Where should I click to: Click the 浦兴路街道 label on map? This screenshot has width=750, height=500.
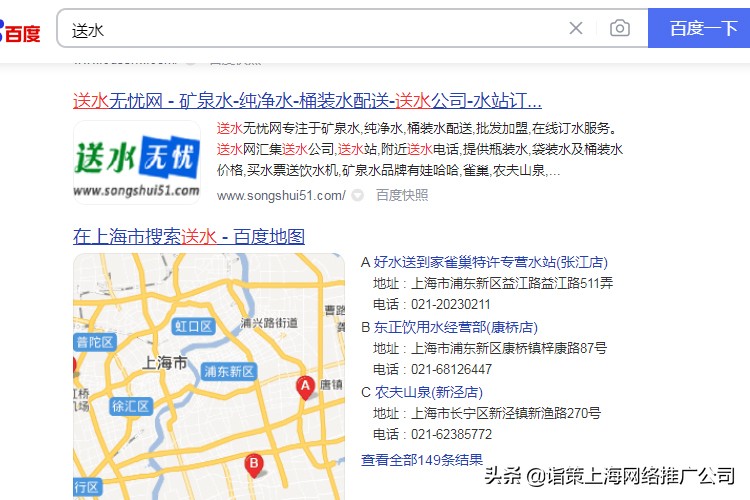(x=269, y=323)
